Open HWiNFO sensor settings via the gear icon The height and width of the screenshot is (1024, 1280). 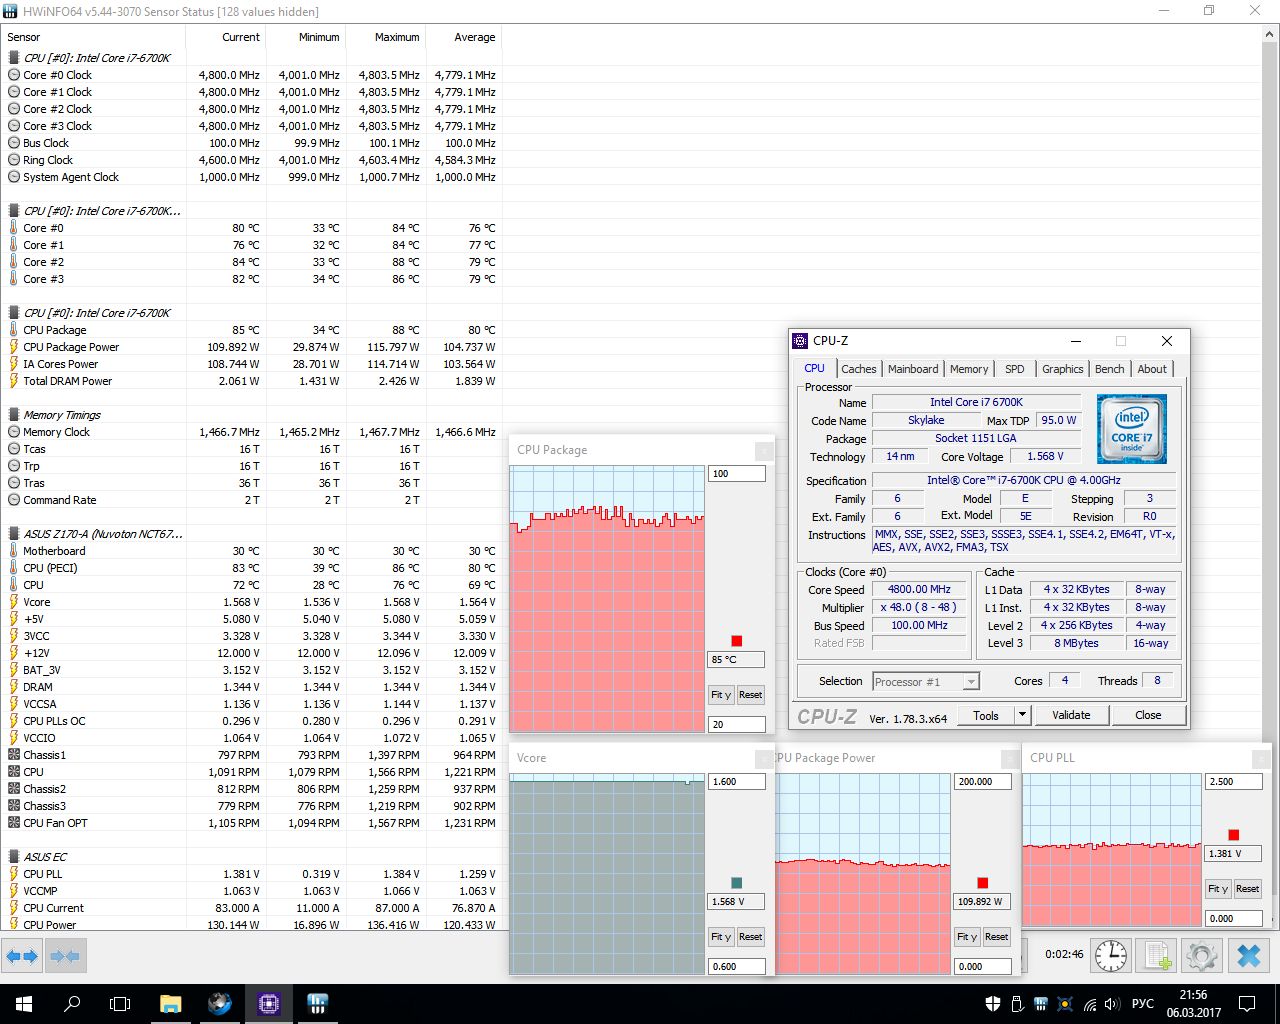coord(1202,956)
